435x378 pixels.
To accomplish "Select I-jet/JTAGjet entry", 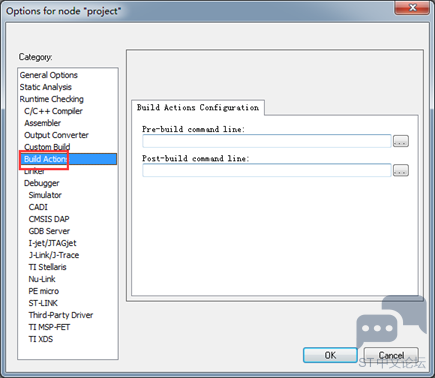I will 52,243.
